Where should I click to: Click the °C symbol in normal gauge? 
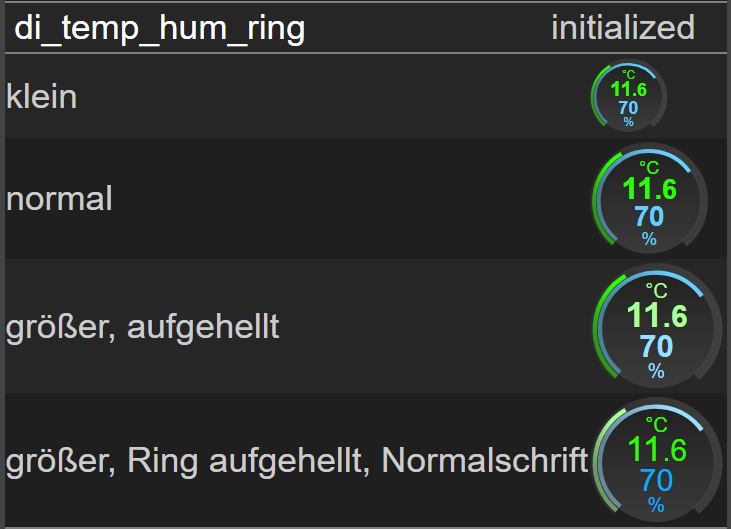649,167
